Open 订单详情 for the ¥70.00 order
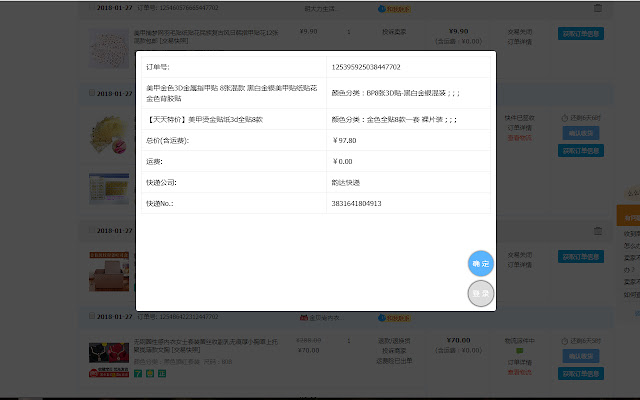This screenshot has width=640, height=400. pos(520,362)
